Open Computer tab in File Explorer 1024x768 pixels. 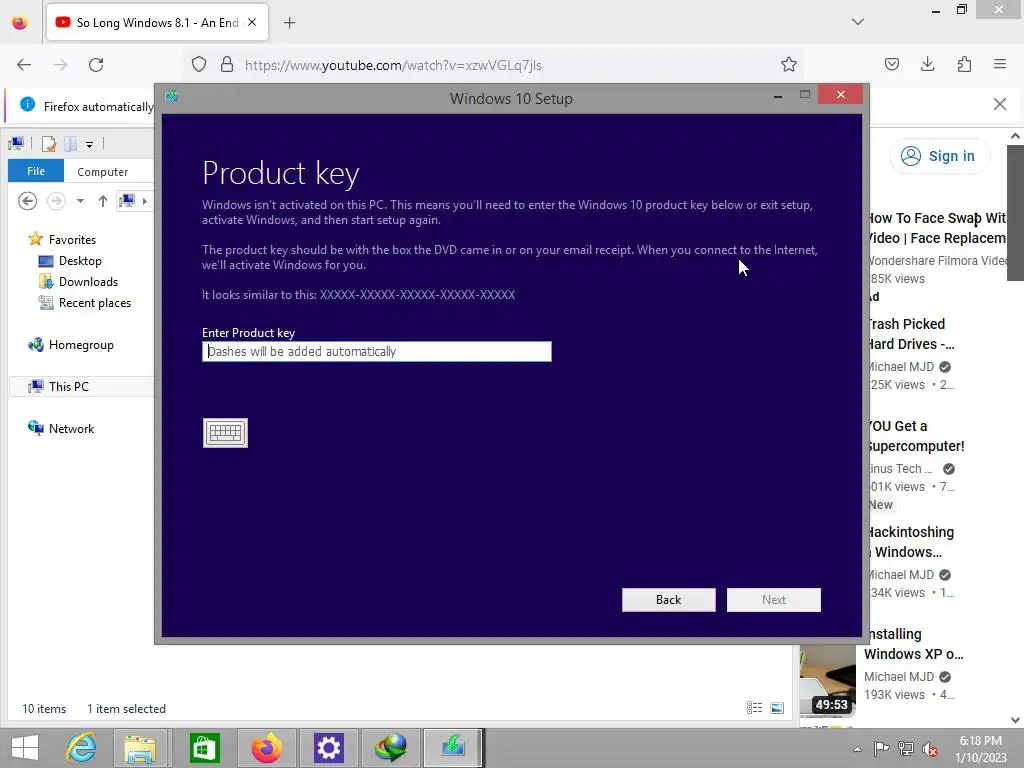pos(103,172)
